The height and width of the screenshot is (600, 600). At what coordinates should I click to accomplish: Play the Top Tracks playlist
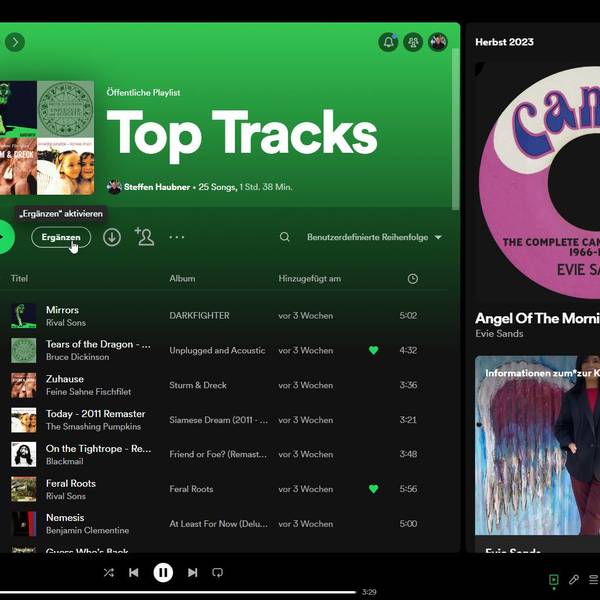pos(4,237)
